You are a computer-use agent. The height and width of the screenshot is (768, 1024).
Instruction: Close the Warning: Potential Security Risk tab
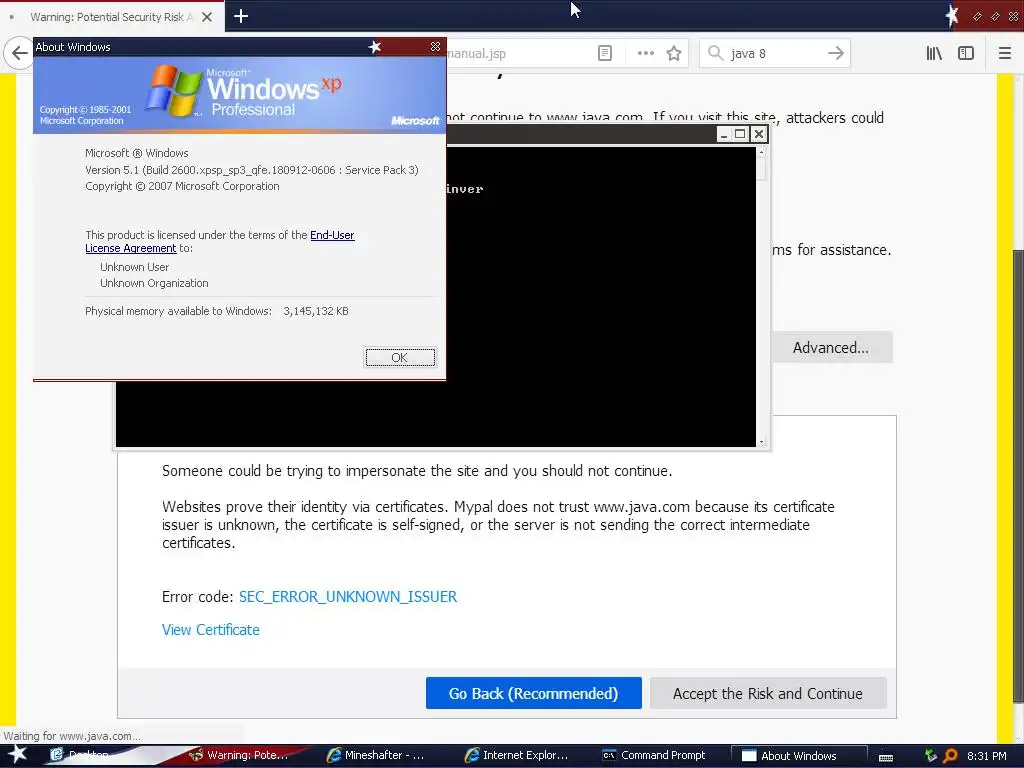coord(206,17)
